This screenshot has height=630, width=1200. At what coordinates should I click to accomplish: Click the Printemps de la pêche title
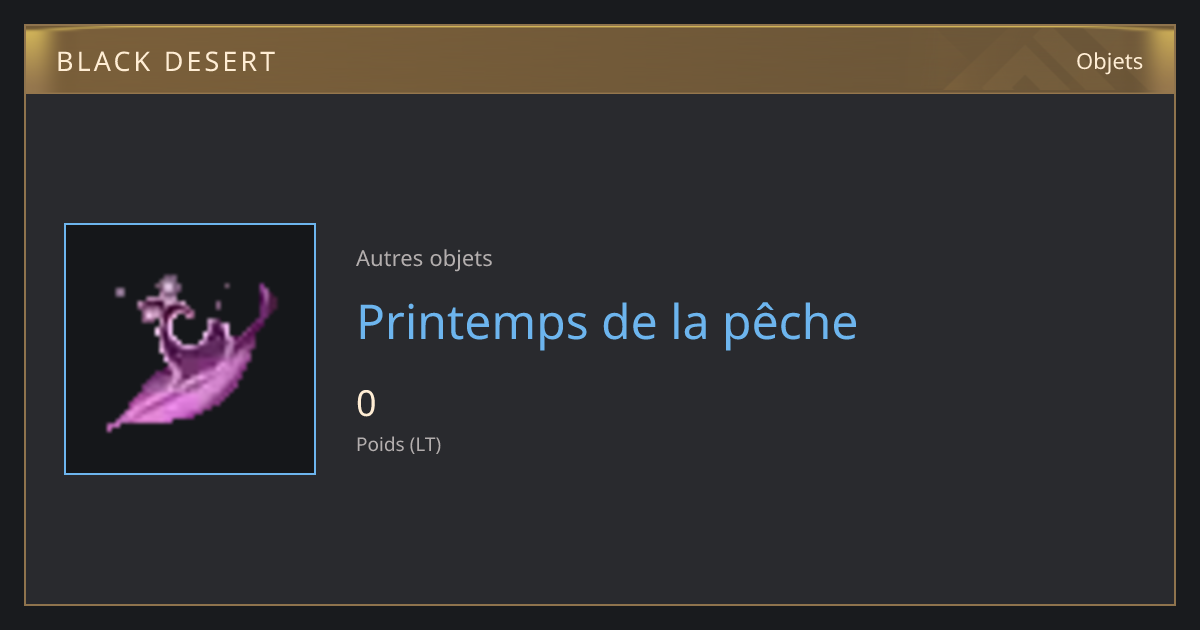click(x=607, y=322)
